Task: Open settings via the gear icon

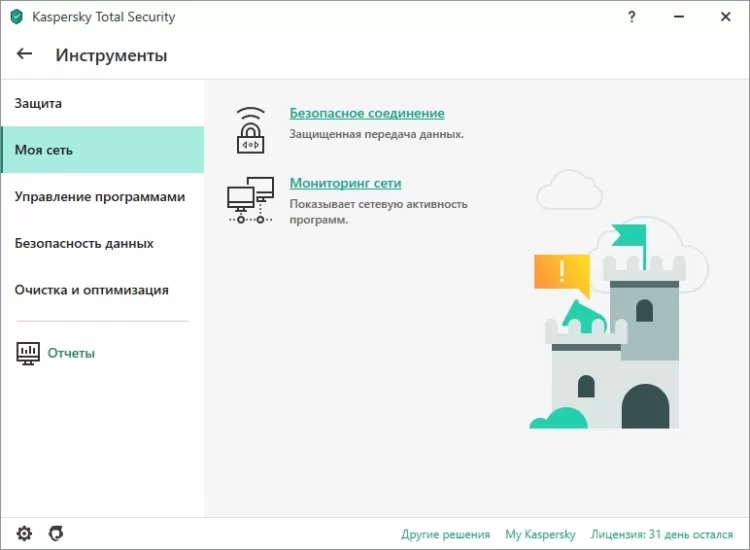Action: (24, 533)
